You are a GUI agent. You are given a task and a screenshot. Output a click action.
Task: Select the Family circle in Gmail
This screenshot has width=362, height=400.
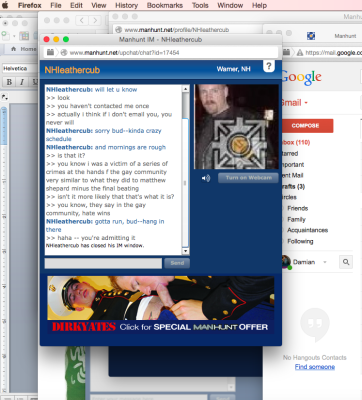pyautogui.click(x=296, y=219)
